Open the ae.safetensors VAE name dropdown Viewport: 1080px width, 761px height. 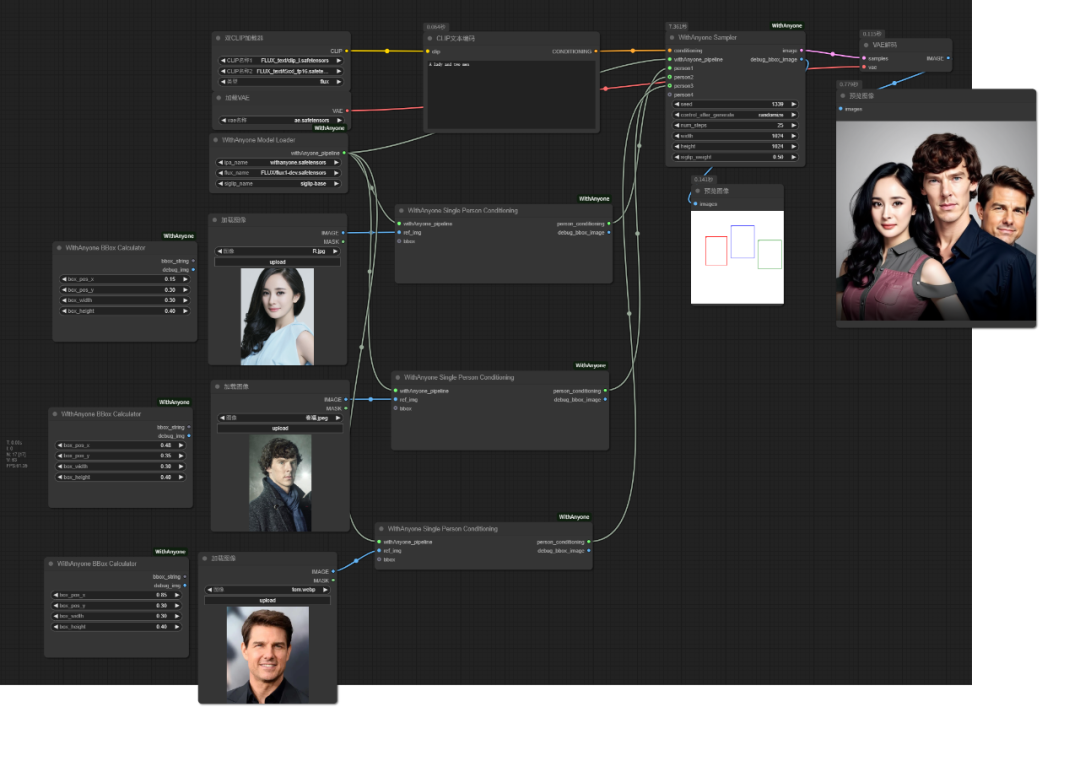[280, 120]
